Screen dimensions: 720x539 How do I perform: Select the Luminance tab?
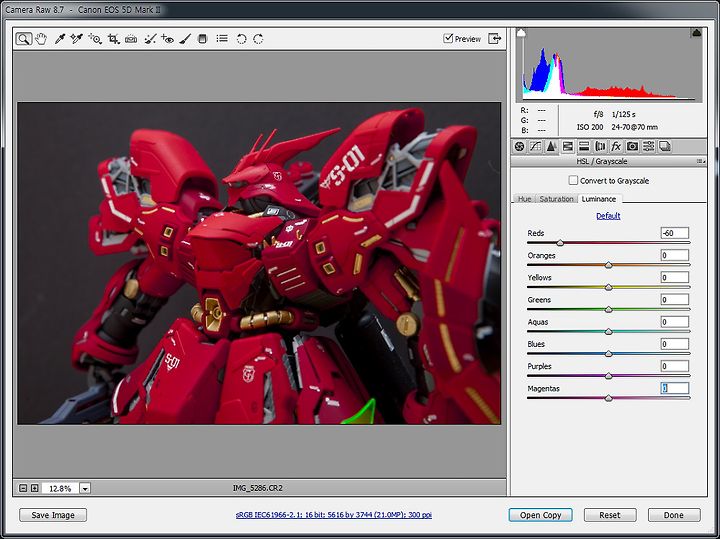point(599,199)
